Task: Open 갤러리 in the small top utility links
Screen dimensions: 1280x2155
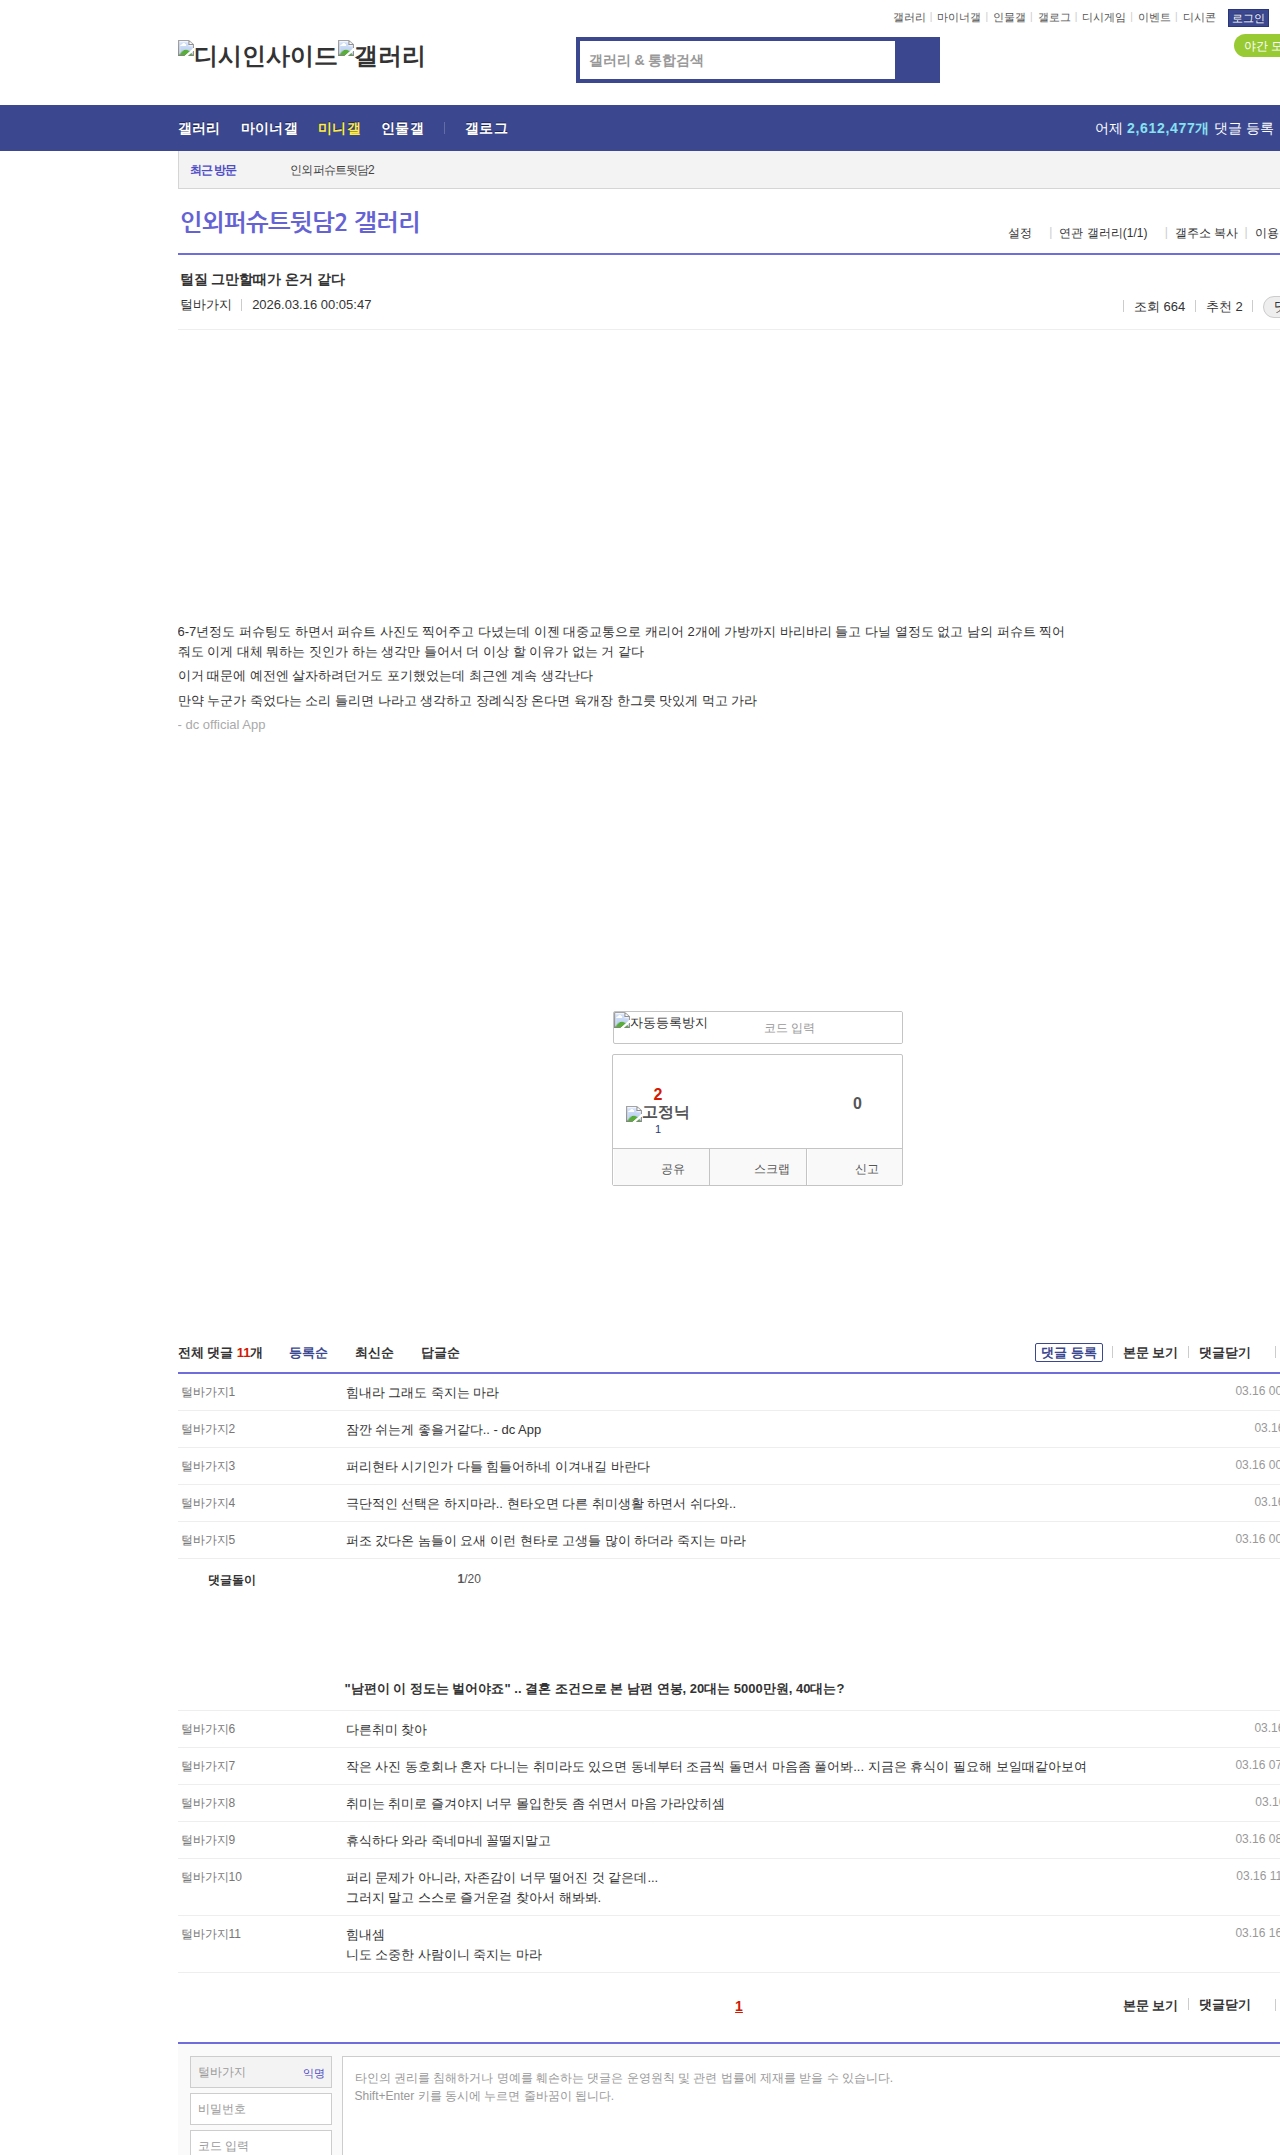Action: [x=909, y=18]
